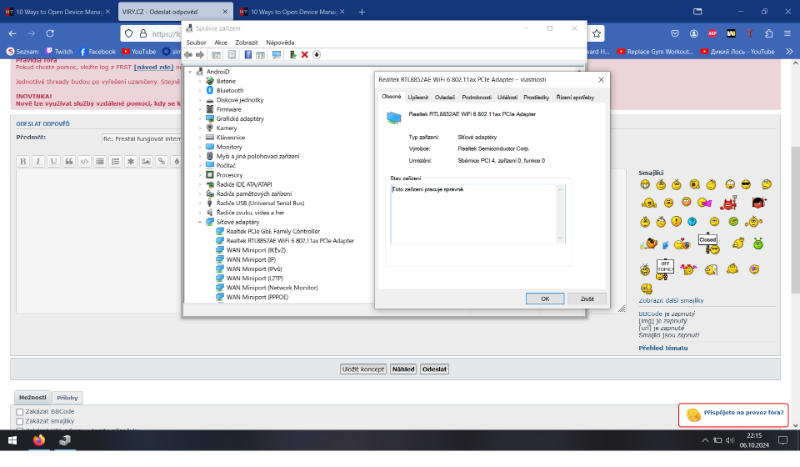
Task: Bookmark this page with the star icon
Action: point(596,34)
